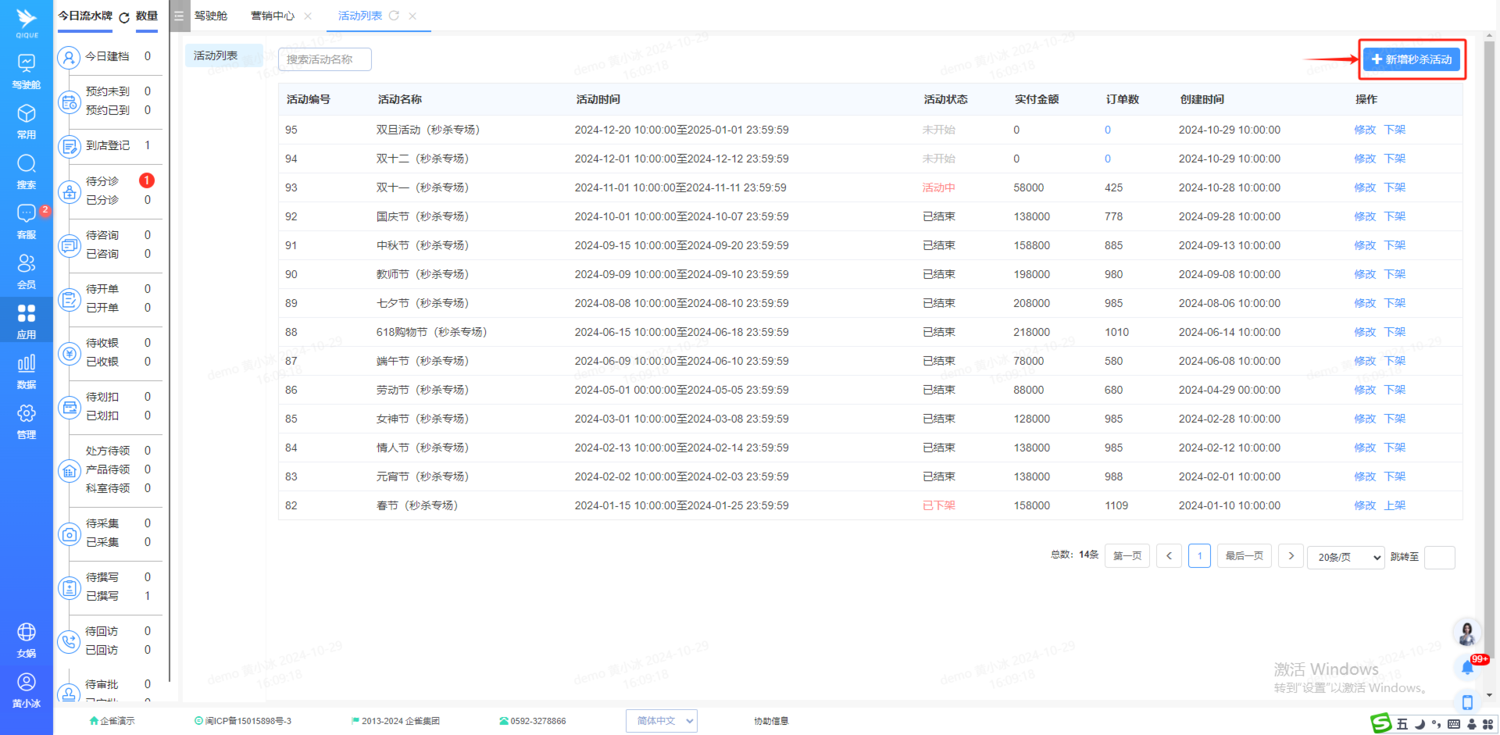Open the 简体中文 language dropdown
1500x735 pixels.
pos(661,720)
